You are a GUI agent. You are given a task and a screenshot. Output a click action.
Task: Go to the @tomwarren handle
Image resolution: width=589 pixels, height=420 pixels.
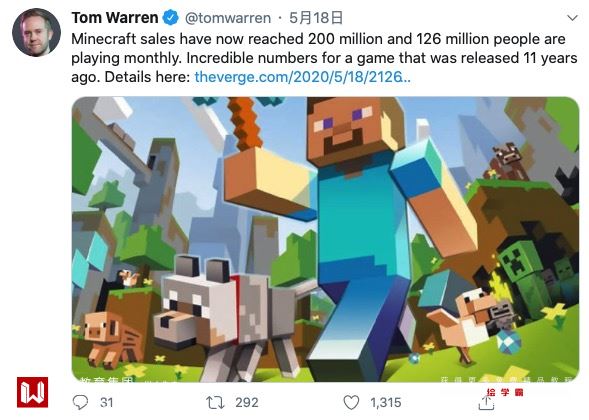tap(228, 18)
